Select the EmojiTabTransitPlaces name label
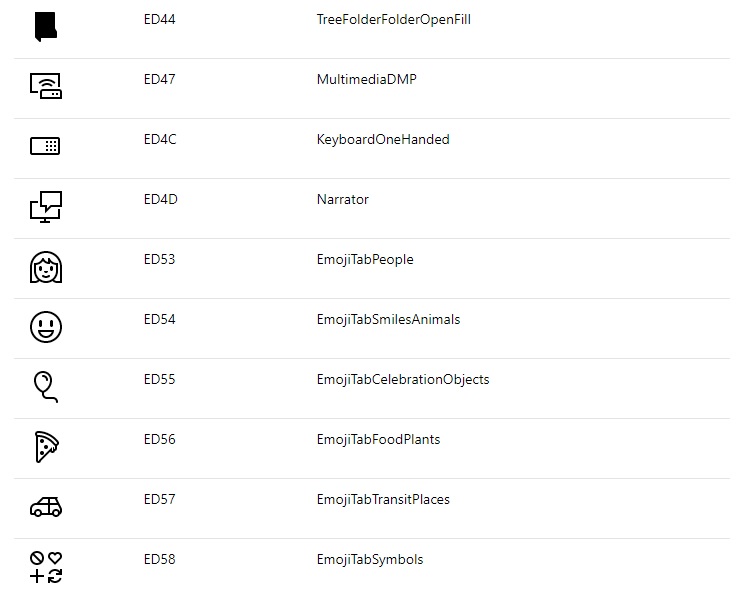The height and width of the screenshot is (595, 747). pyautogui.click(x=383, y=500)
